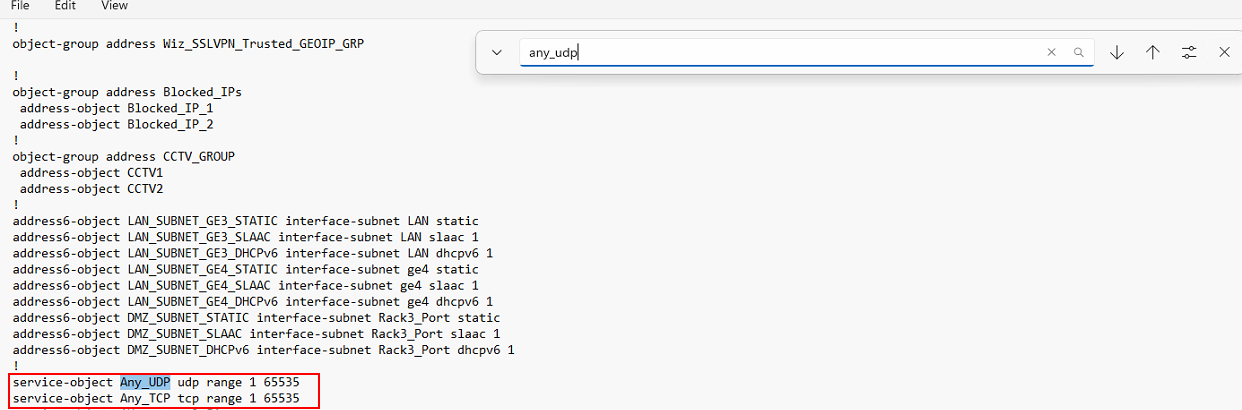Click the LAN_SUBNET_GE3_STATIC address6-object line

[x=245, y=221]
